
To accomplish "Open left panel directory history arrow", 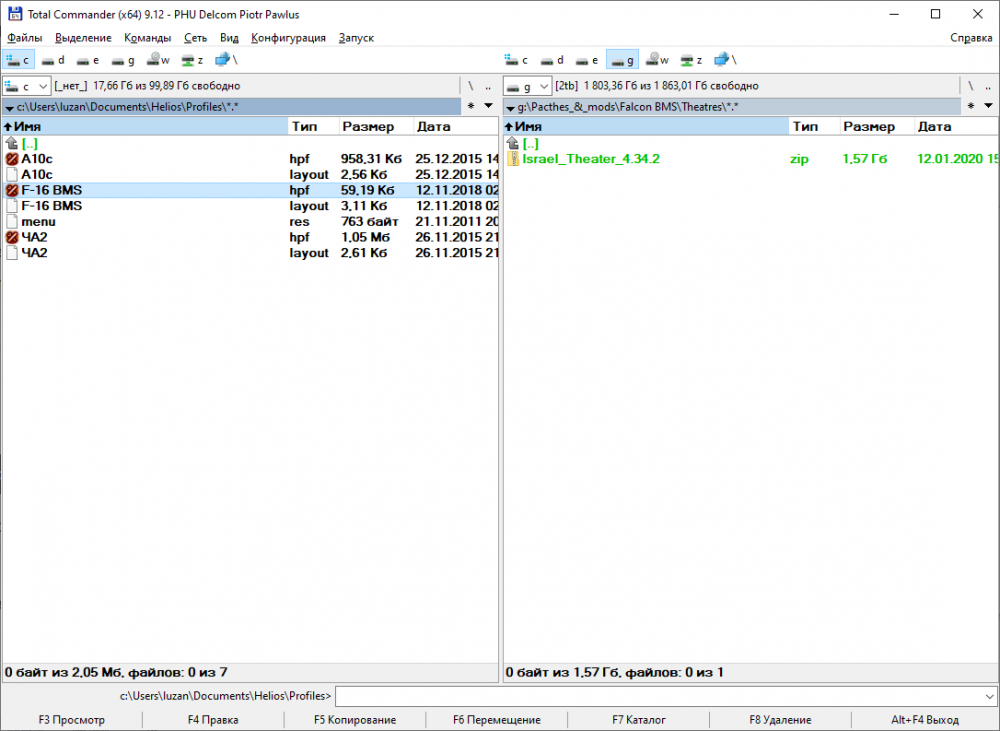I will pyautogui.click(x=488, y=106).
